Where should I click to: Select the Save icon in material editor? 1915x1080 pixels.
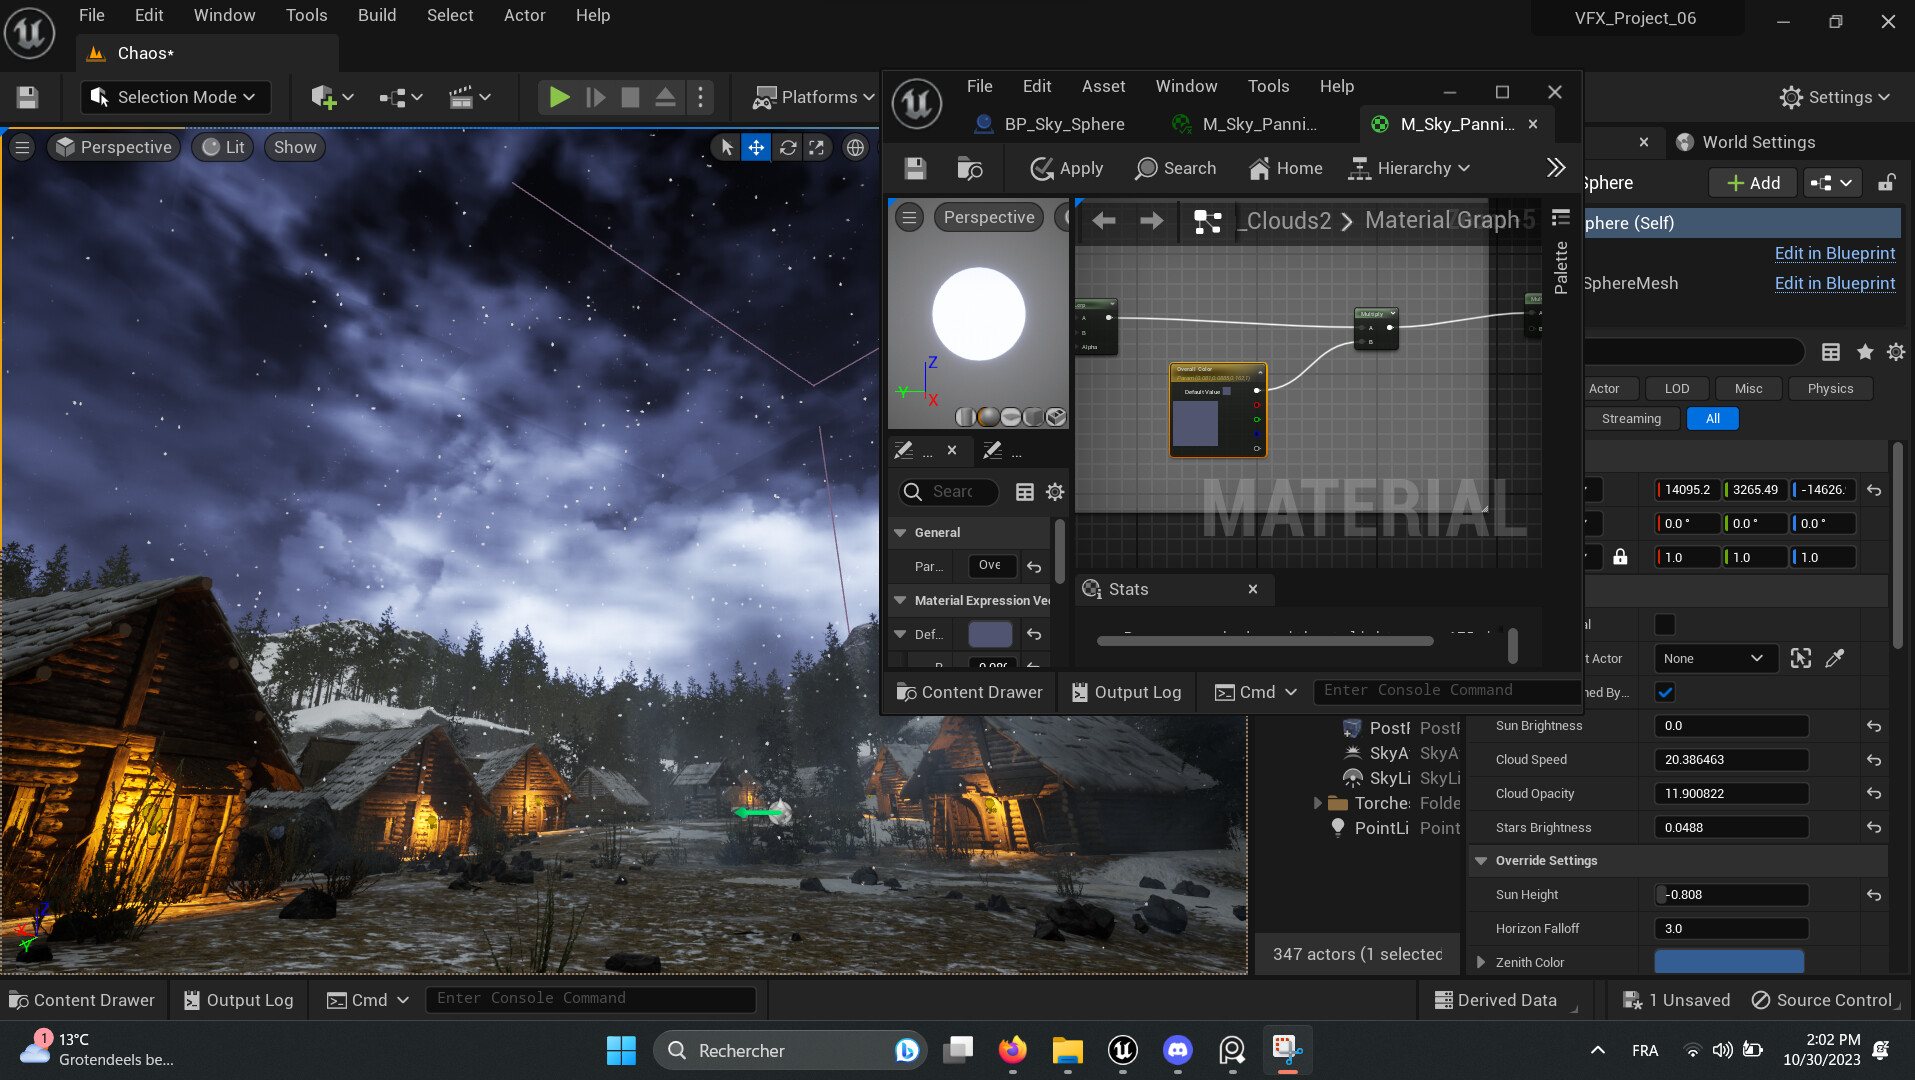pyautogui.click(x=914, y=168)
